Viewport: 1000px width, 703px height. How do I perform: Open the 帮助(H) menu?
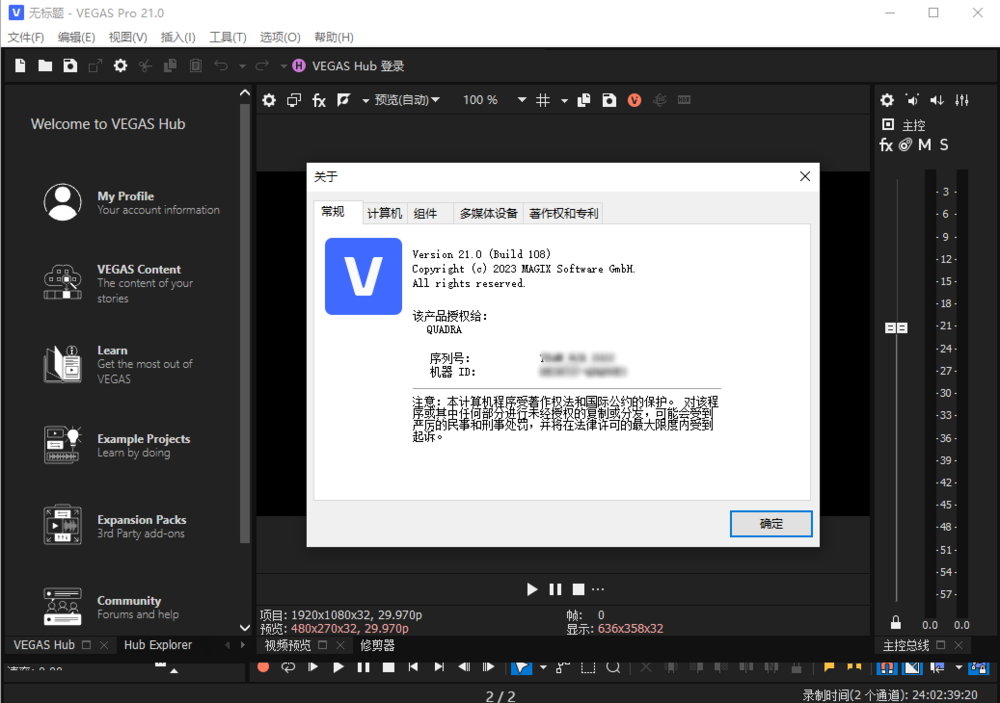[334, 37]
